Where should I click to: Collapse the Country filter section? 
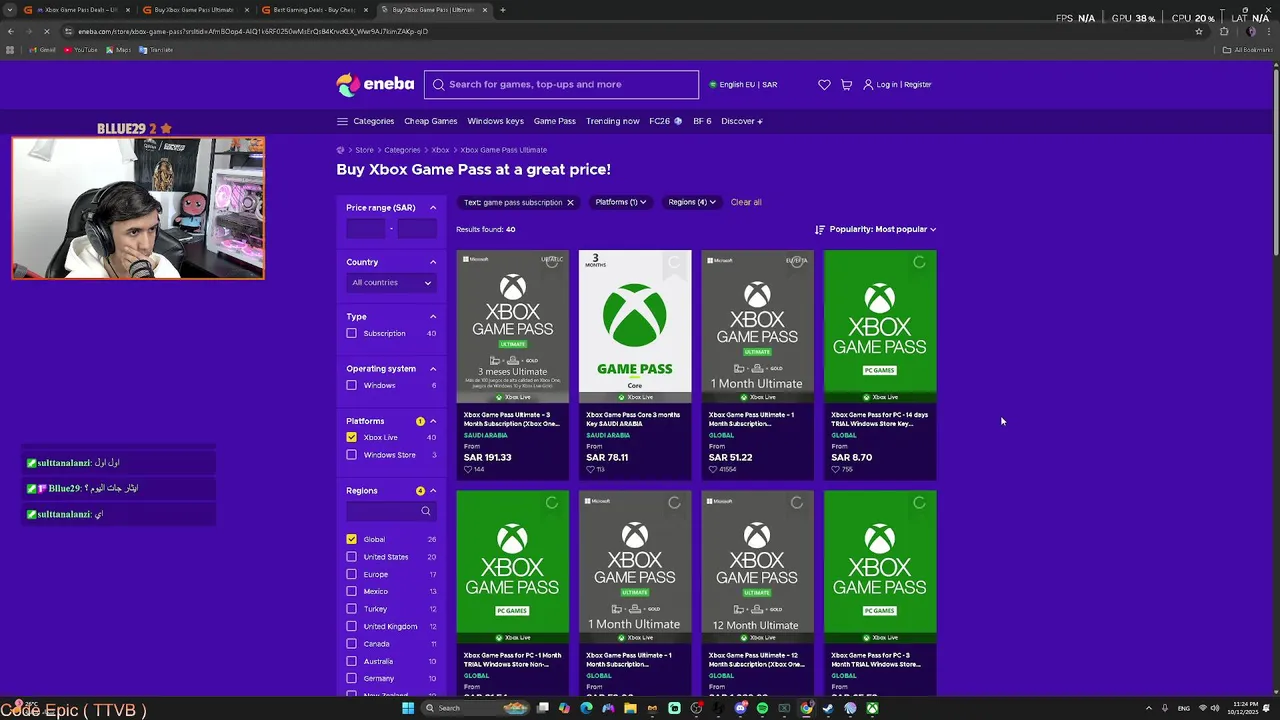point(433,262)
